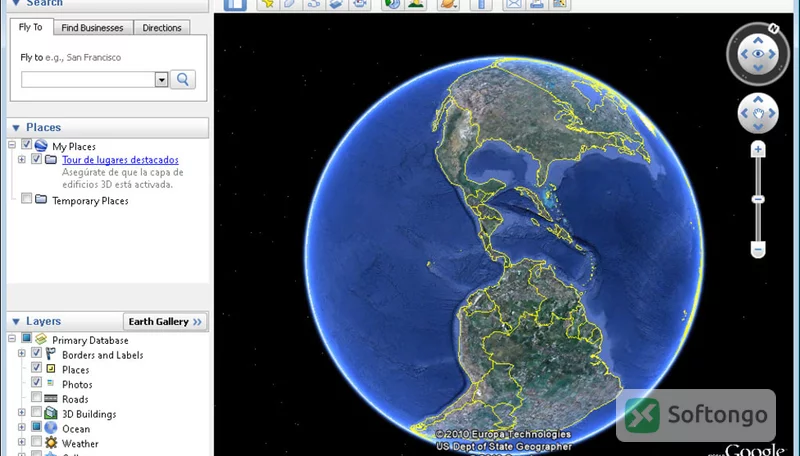Enable the Weather layer
800x456 pixels.
click(36, 441)
